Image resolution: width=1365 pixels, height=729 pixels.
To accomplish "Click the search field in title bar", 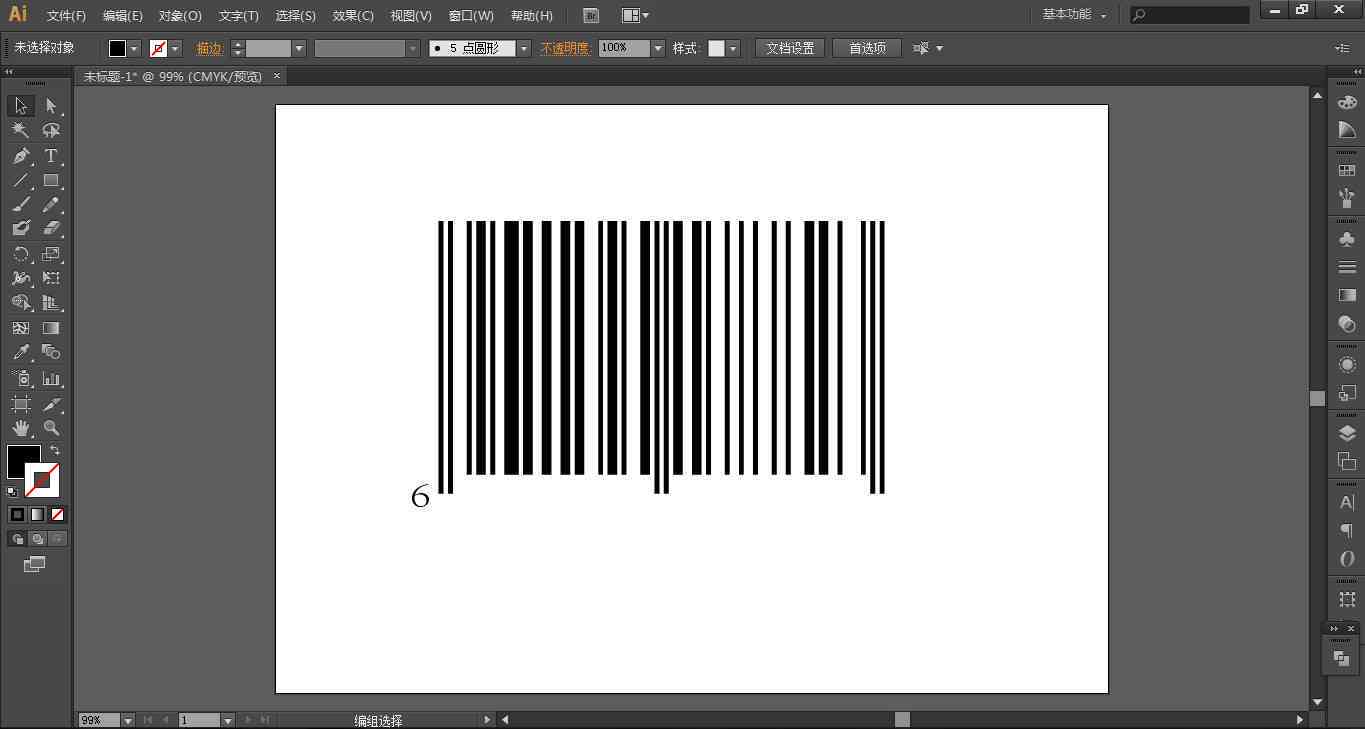I will [x=1190, y=15].
